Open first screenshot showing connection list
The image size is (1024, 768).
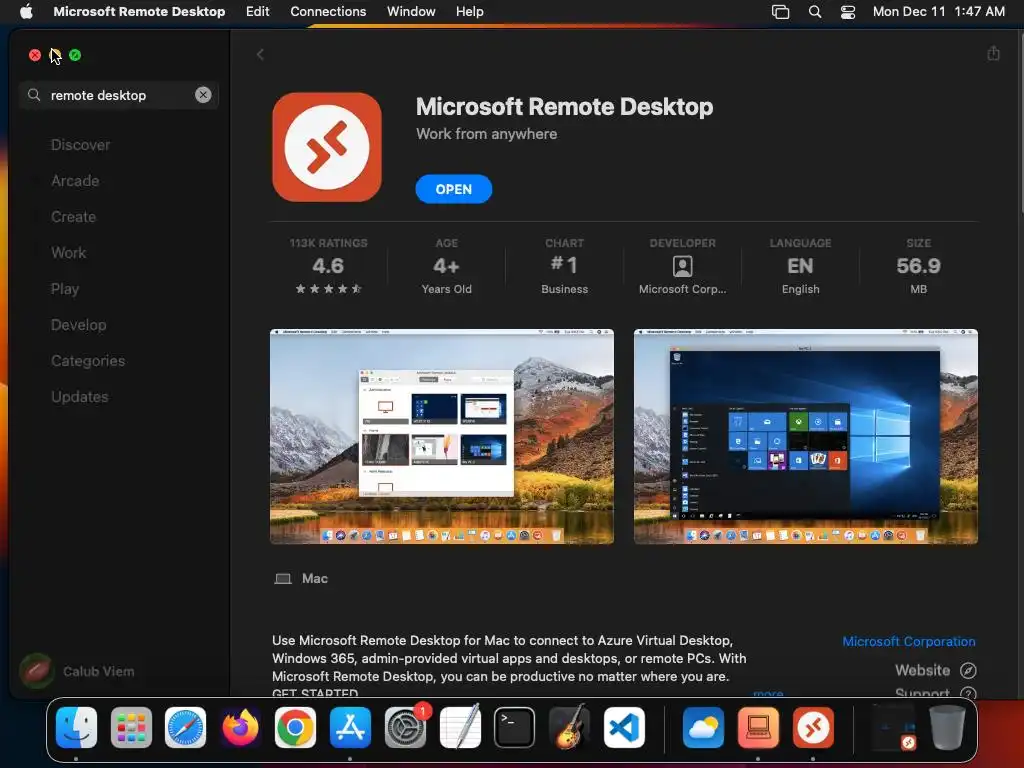pyautogui.click(x=441, y=436)
